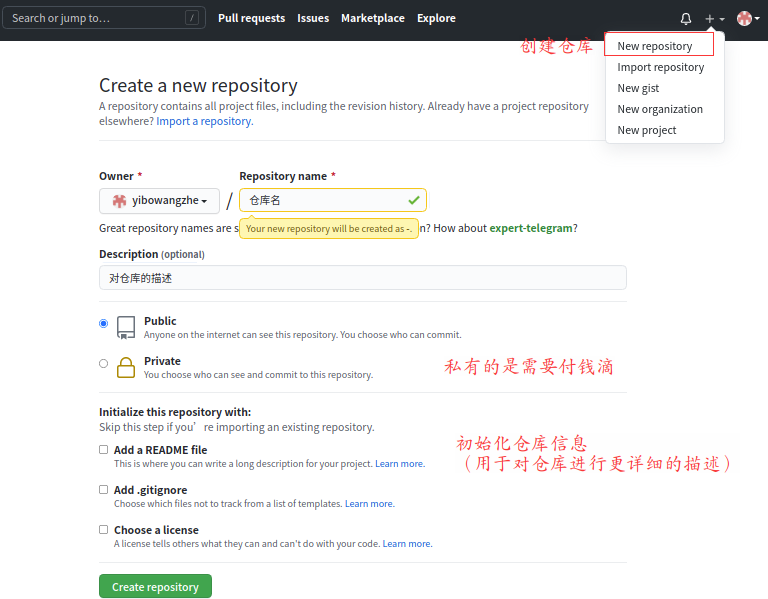The width and height of the screenshot is (768, 599).
Task: Click the Create repository button
Action: (x=155, y=586)
